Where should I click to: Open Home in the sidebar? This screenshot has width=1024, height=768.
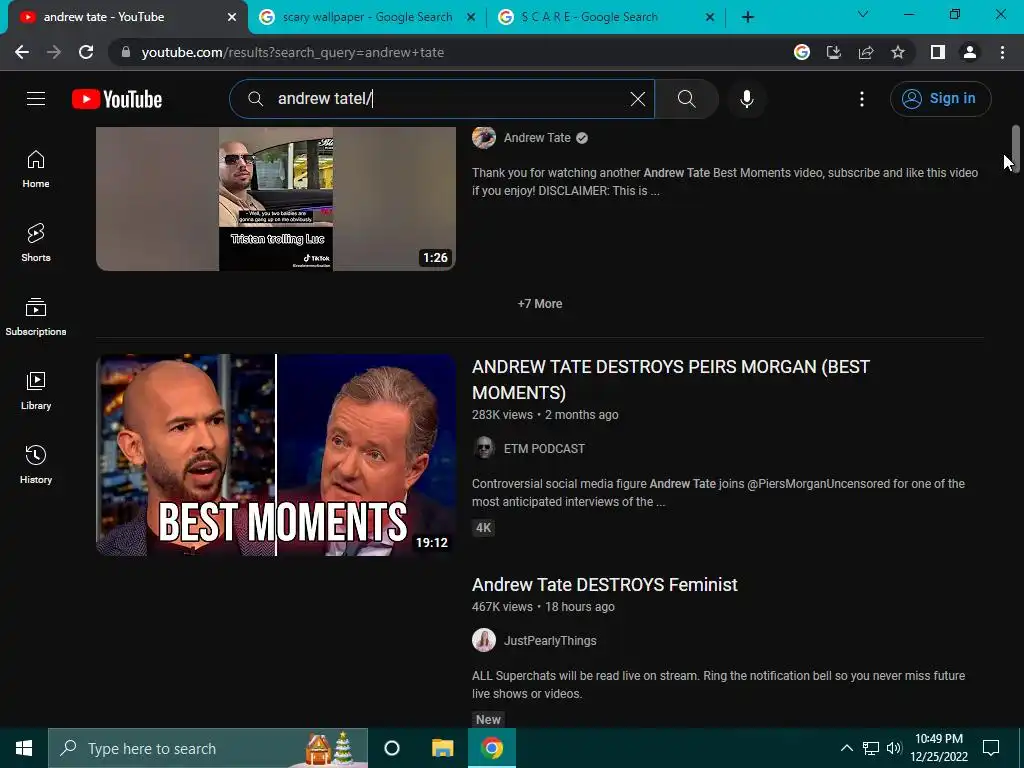[36, 169]
